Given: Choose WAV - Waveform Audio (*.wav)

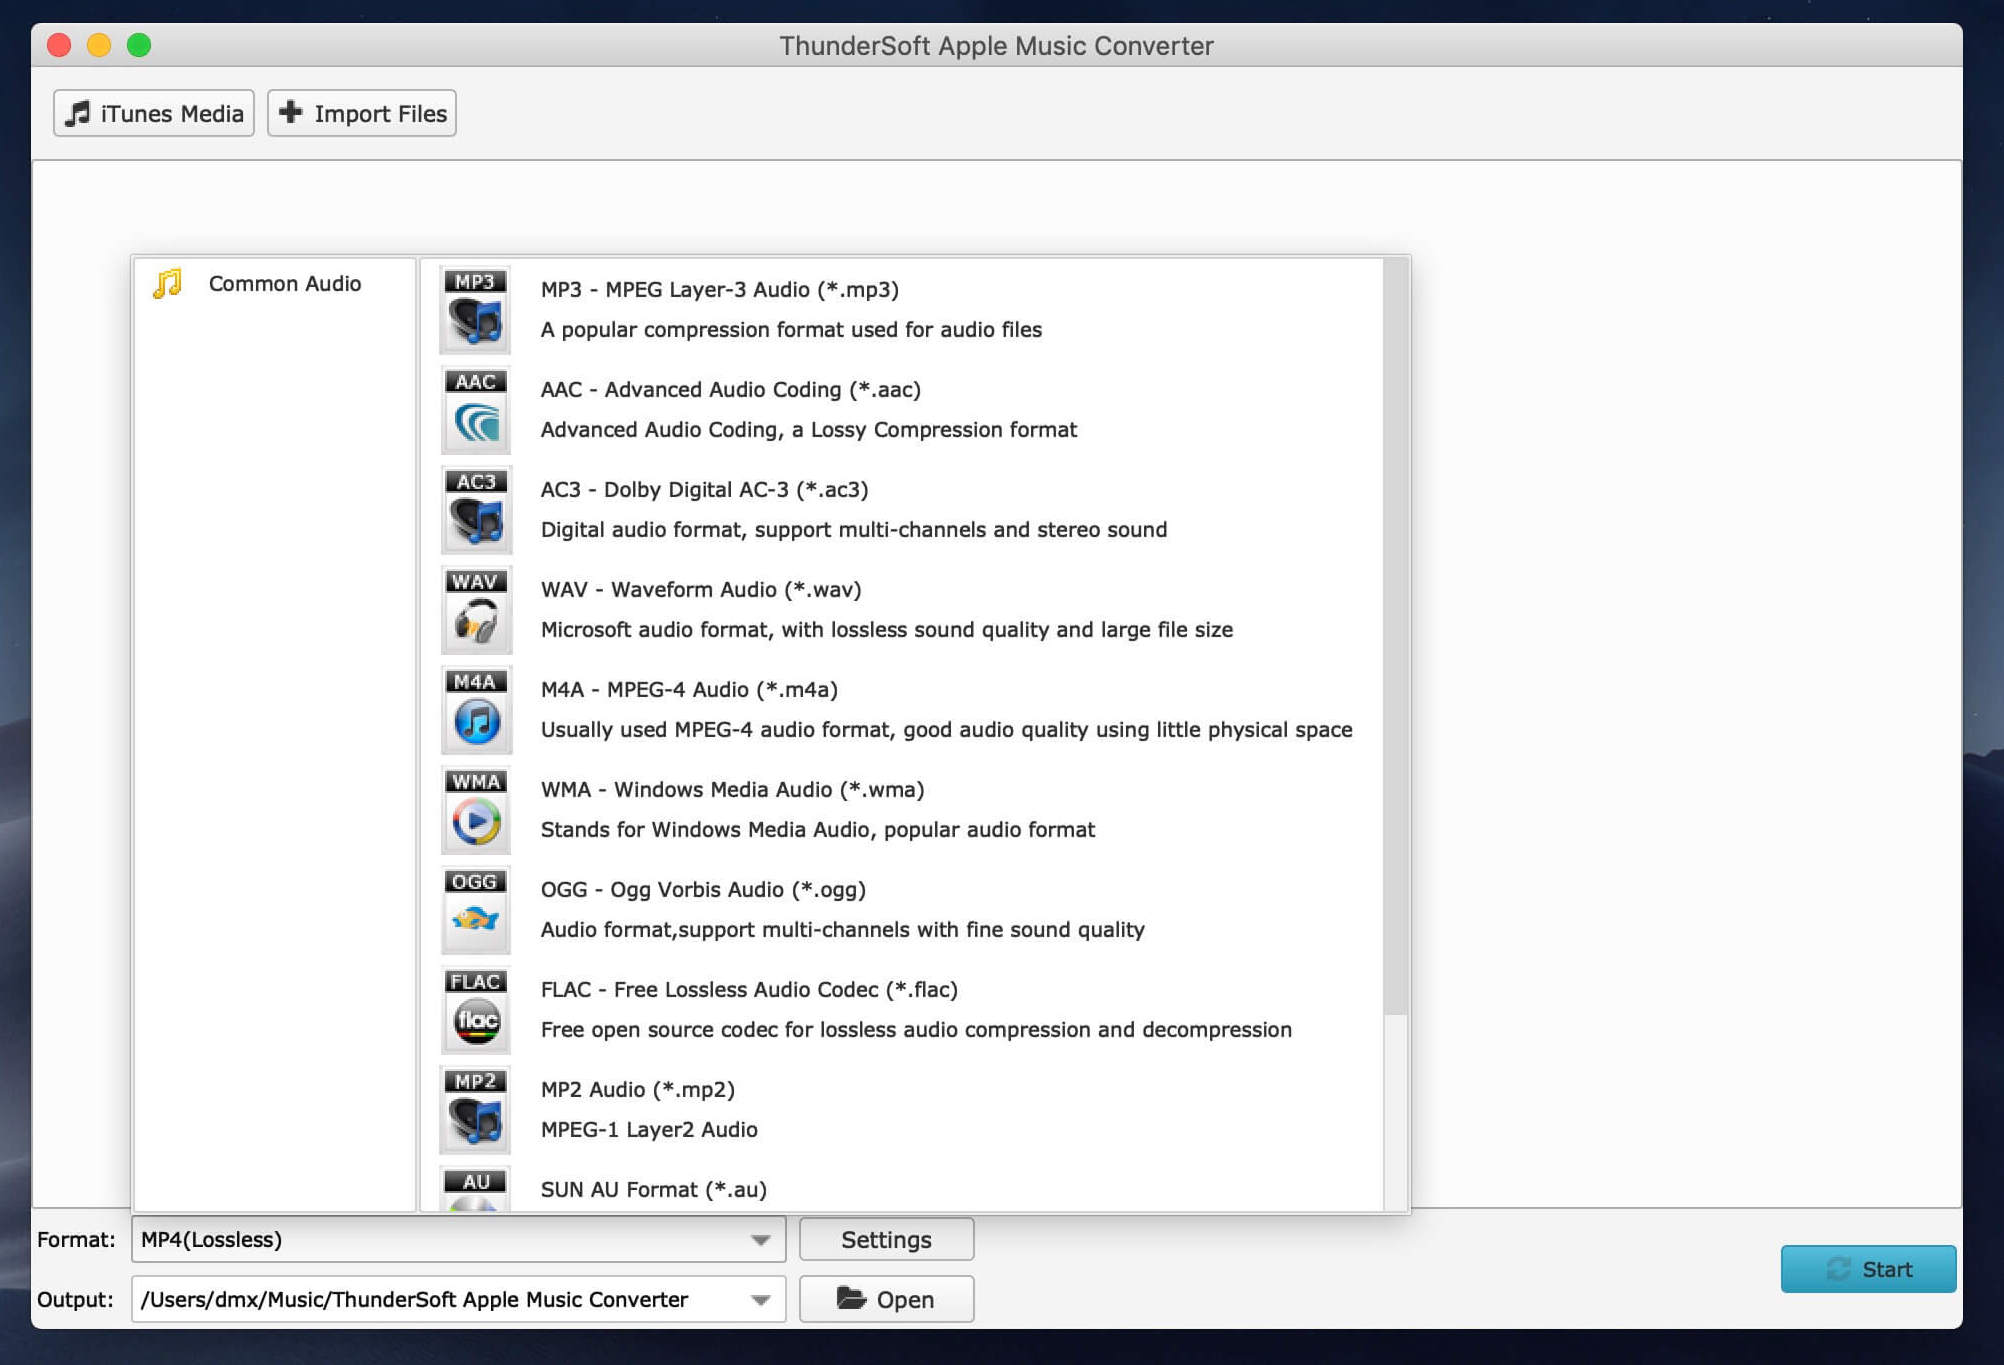Looking at the screenshot, I should pos(701,589).
